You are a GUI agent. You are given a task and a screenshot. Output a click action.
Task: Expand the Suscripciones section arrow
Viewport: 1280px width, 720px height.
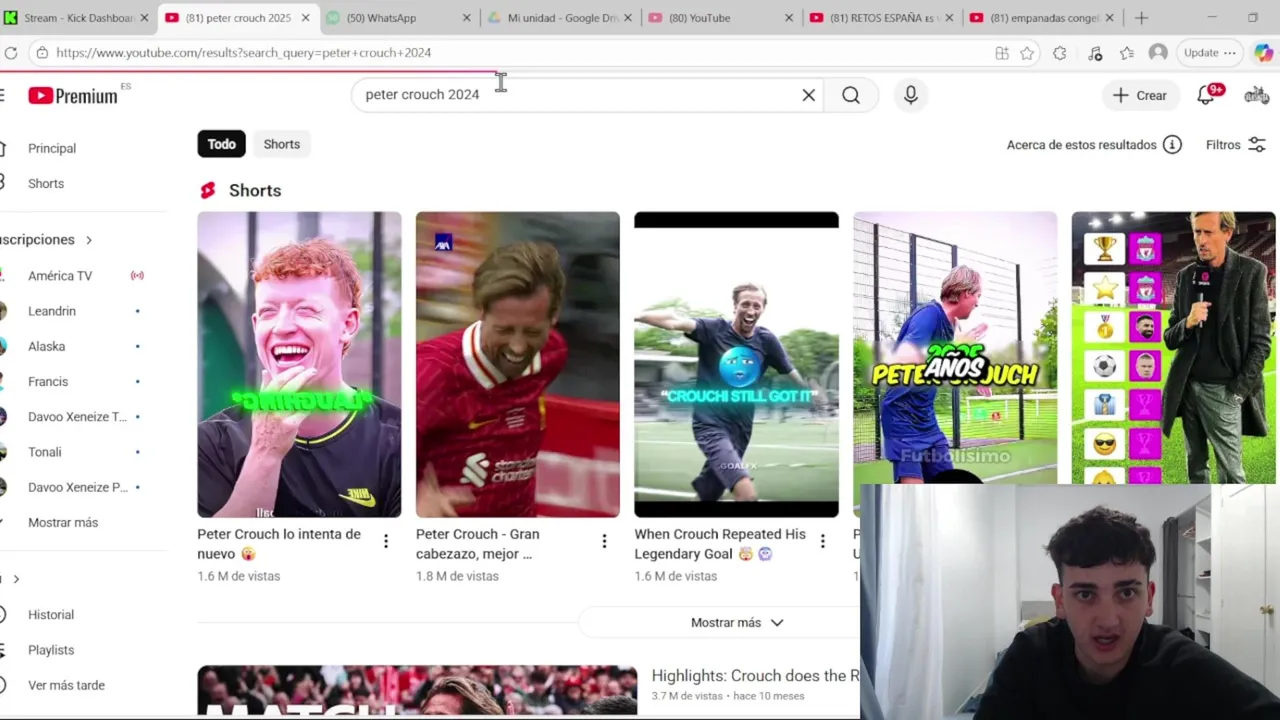coord(88,240)
